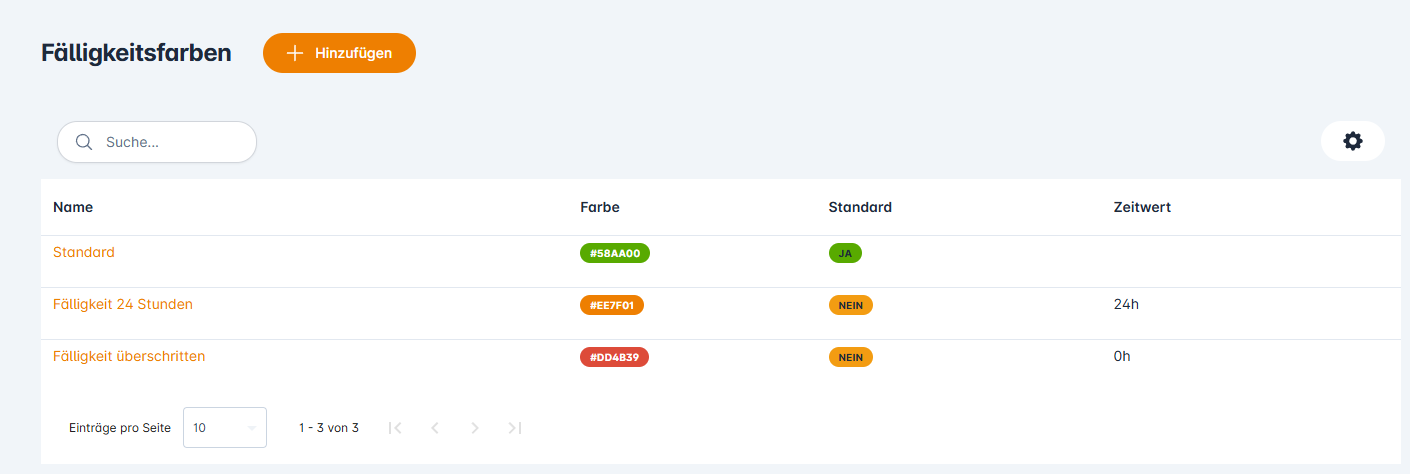Open the Standard entry link
Viewport: 1410px width, 474px height.
pyautogui.click(x=84, y=252)
